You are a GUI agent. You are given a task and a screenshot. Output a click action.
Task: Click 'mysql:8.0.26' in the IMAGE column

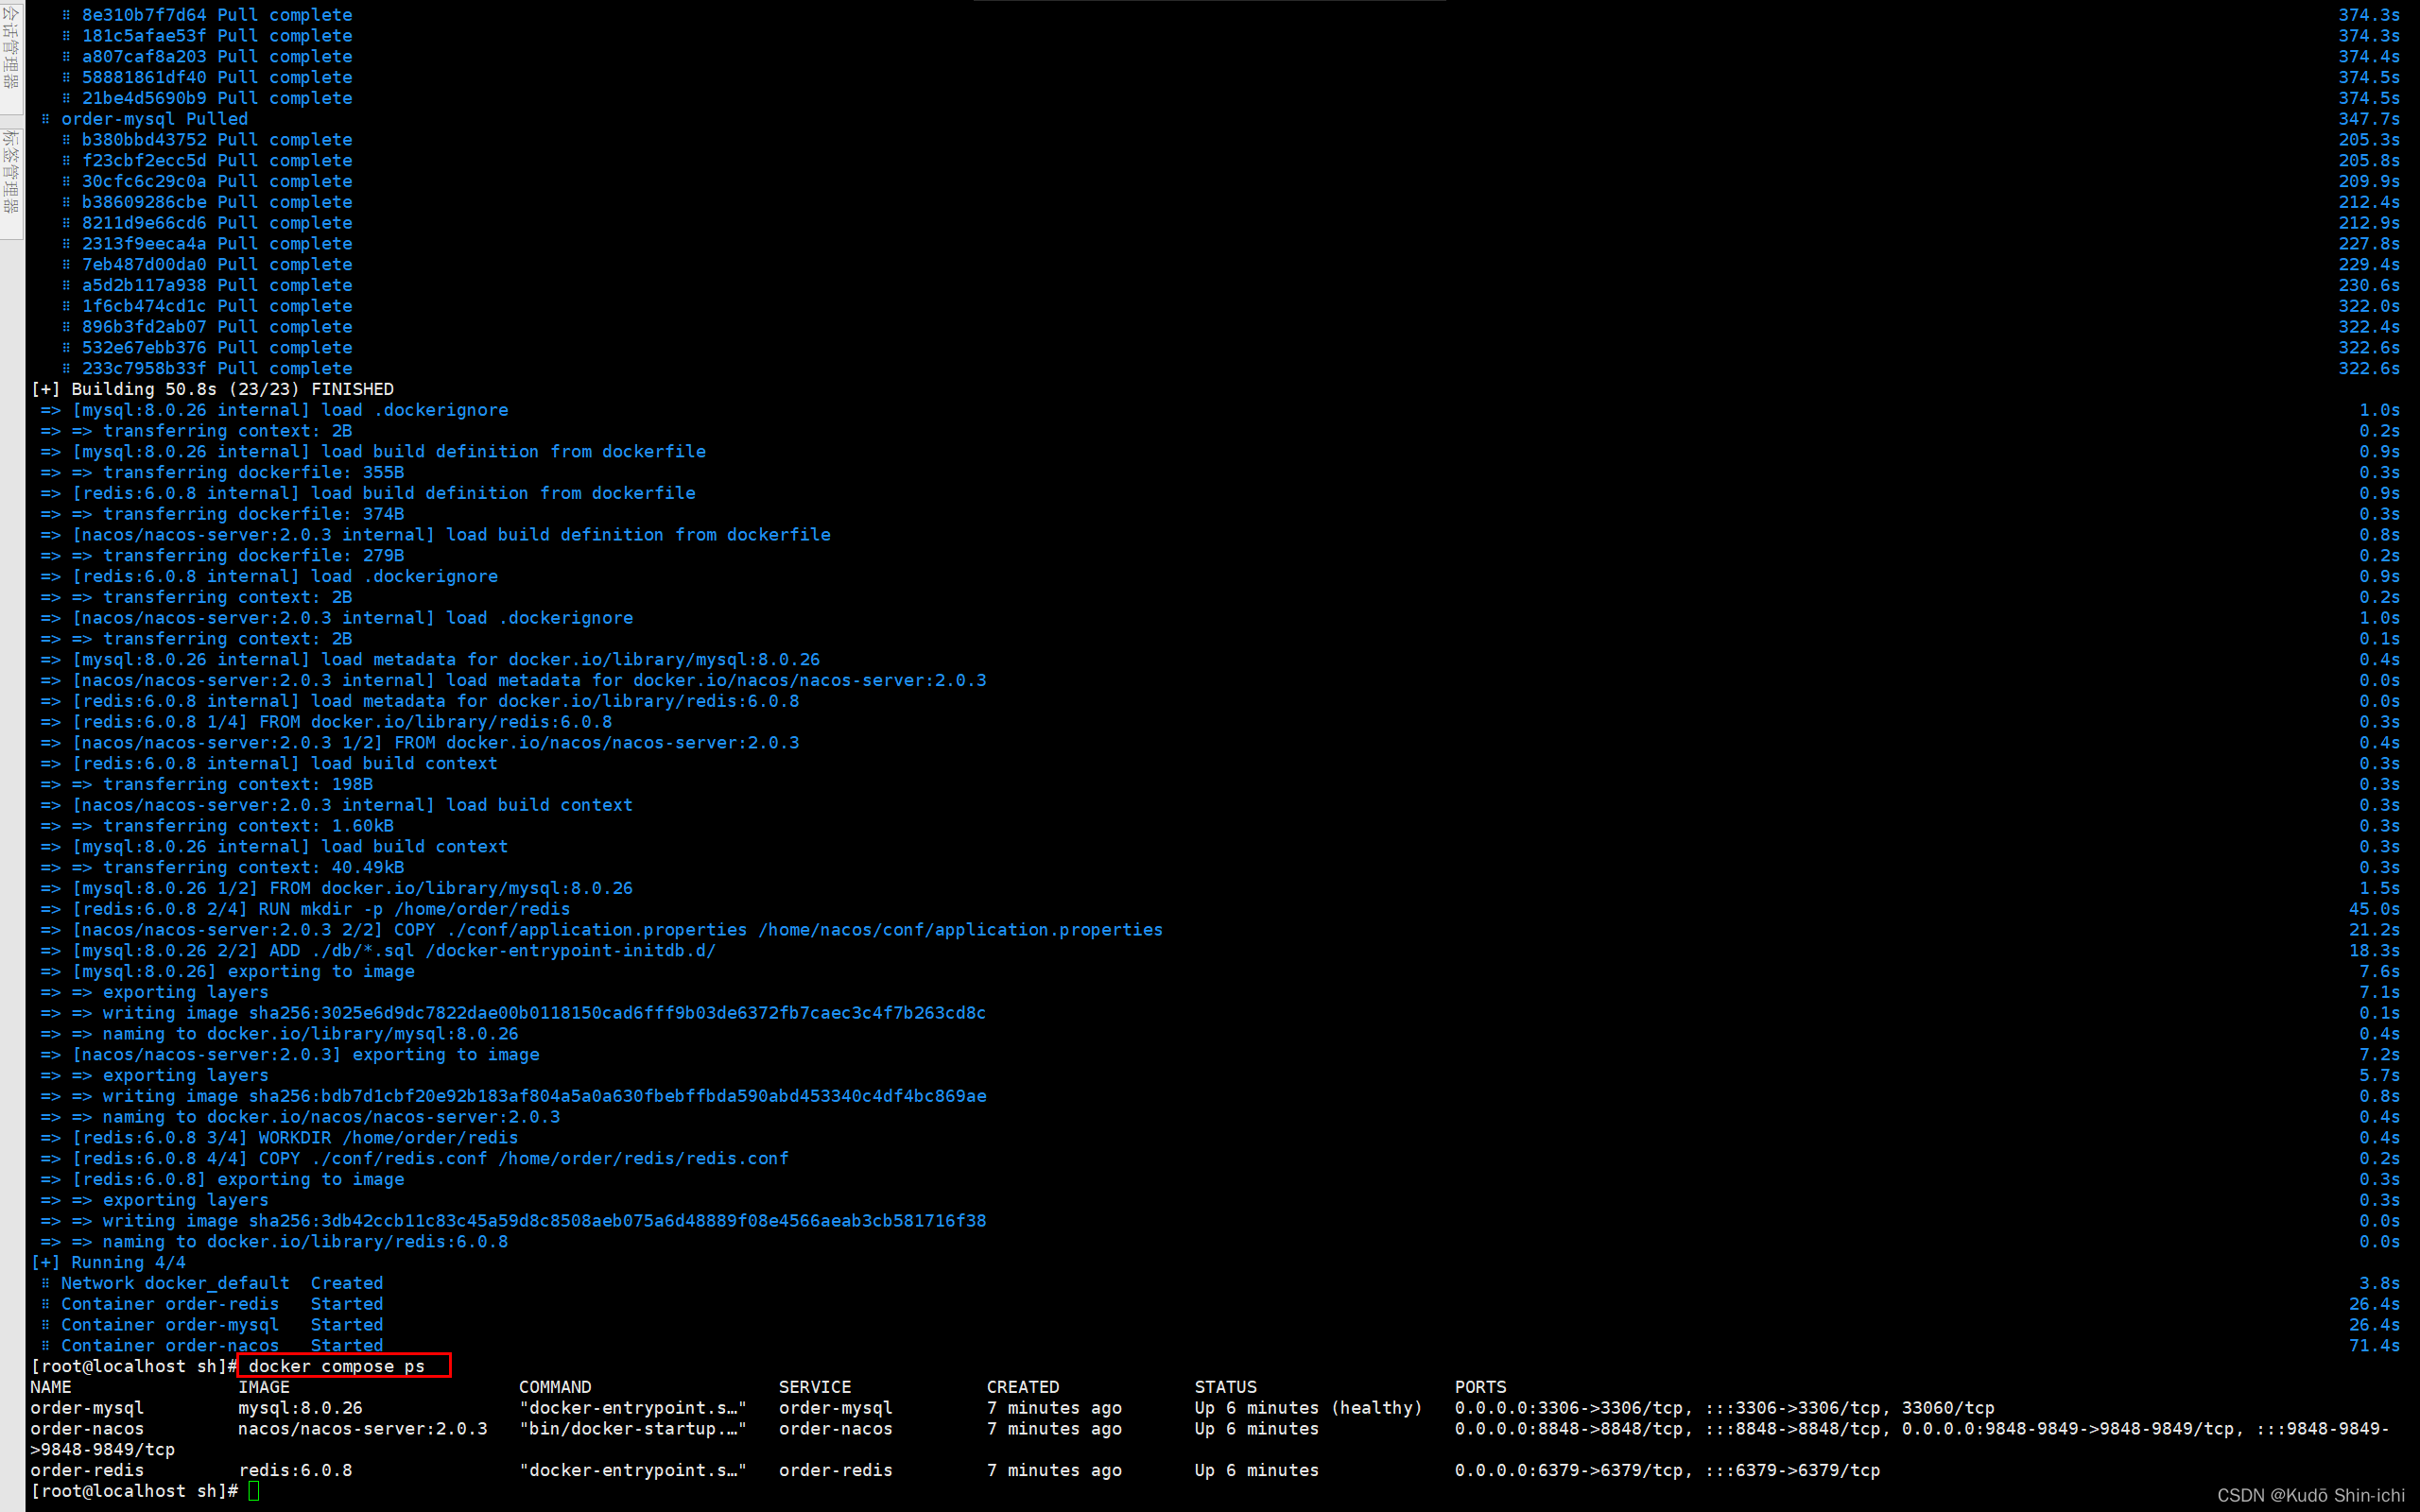pos(300,1408)
